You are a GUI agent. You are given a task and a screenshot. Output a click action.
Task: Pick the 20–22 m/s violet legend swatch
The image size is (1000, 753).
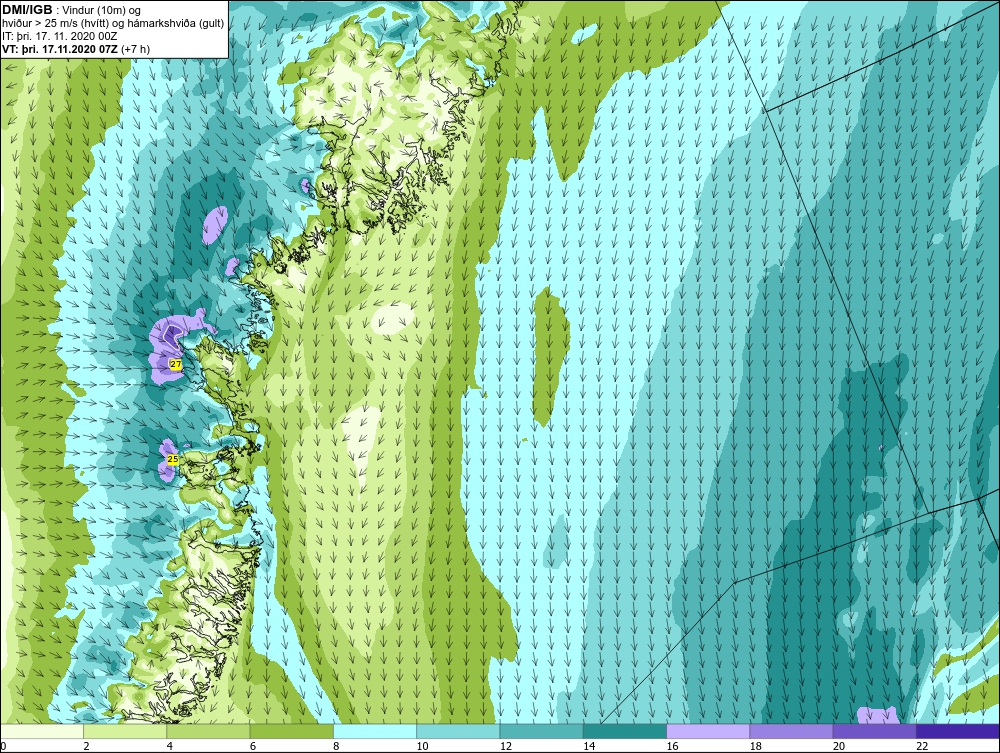click(875, 731)
